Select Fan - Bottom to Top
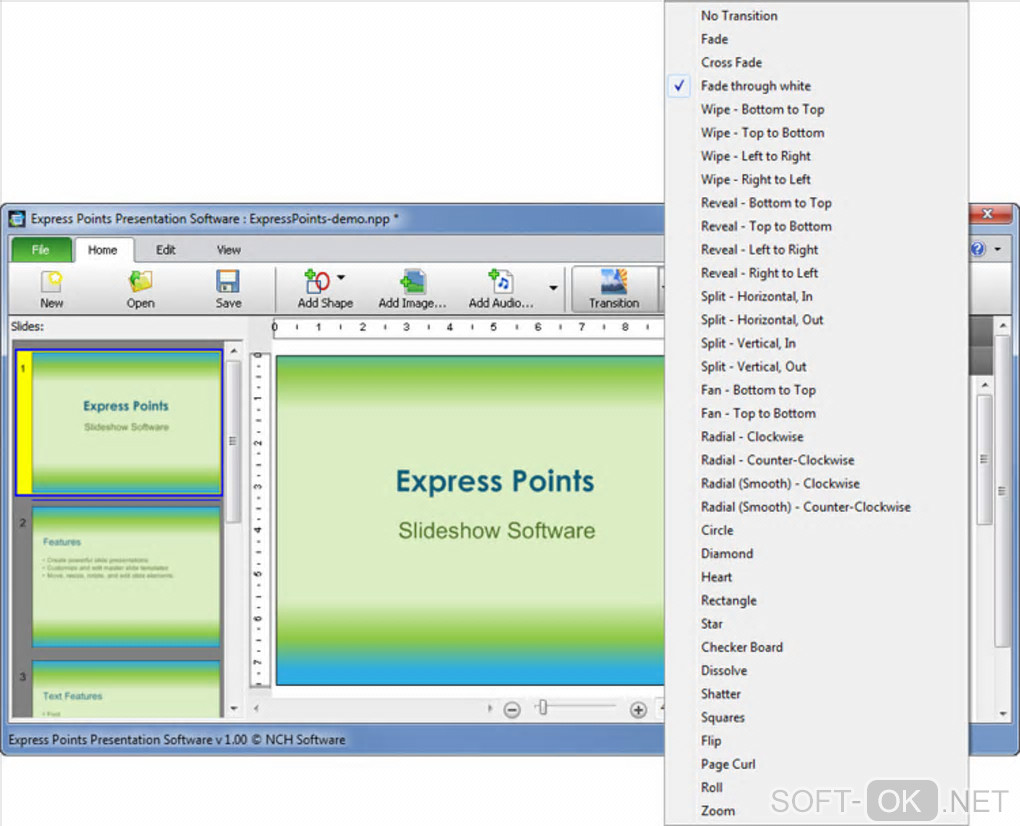This screenshot has height=826, width=1020. tap(816, 390)
